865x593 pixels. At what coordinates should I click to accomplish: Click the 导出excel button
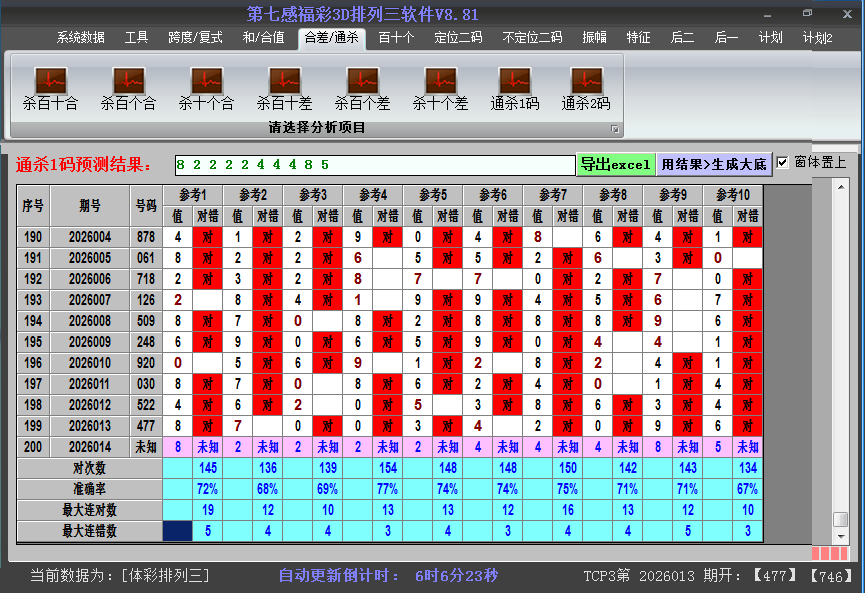(615, 164)
